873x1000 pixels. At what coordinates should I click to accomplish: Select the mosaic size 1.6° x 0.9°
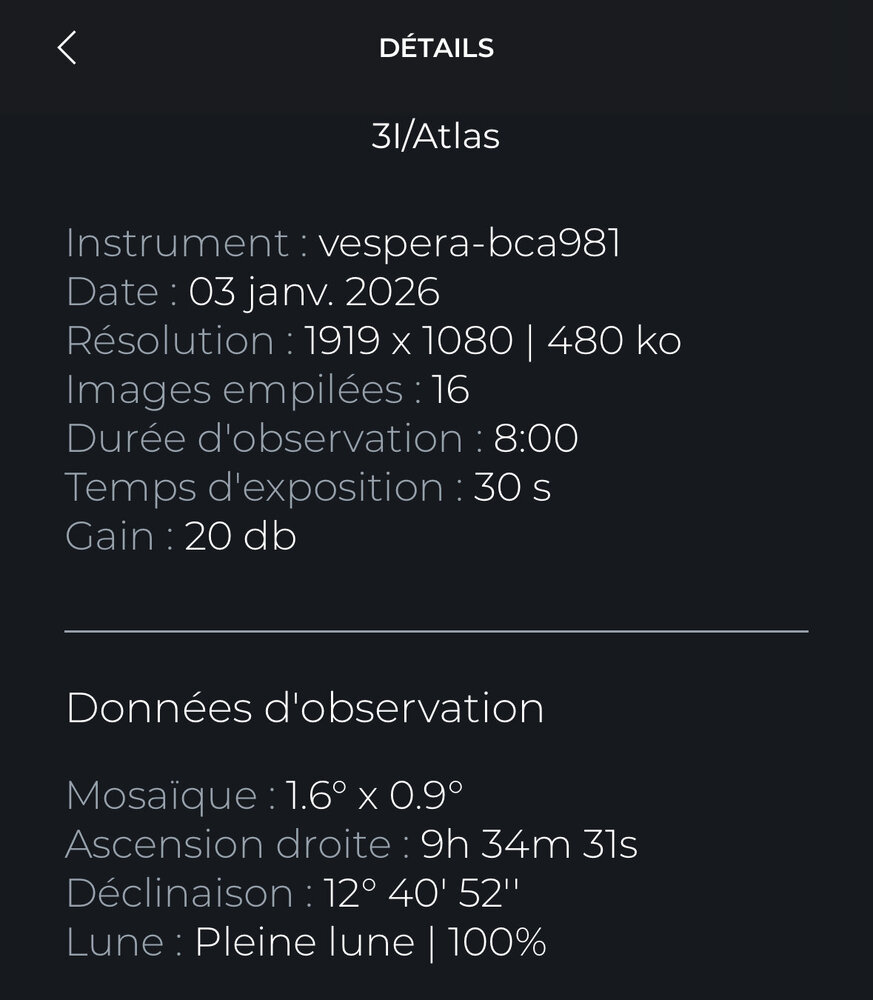pos(374,796)
